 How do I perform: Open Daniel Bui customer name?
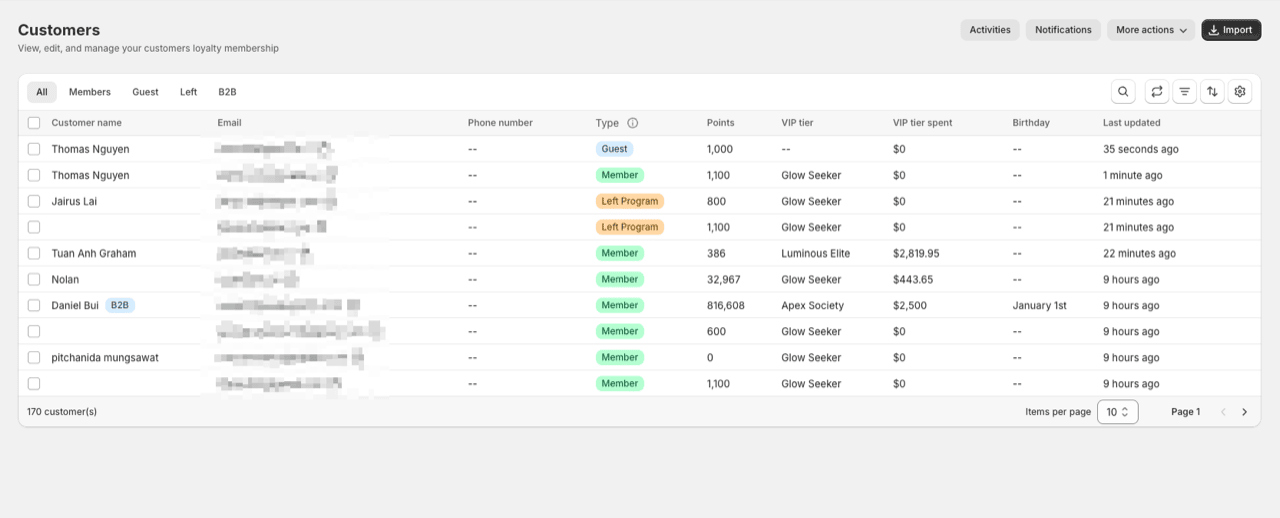pos(75,305)
